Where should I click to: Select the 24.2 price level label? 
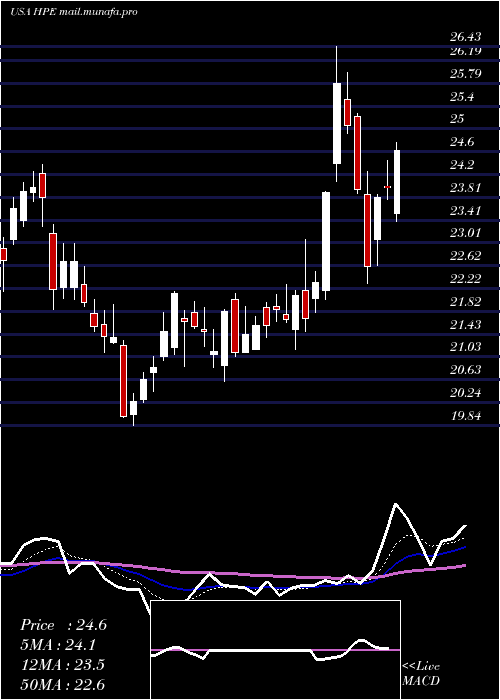pos(462,165)
